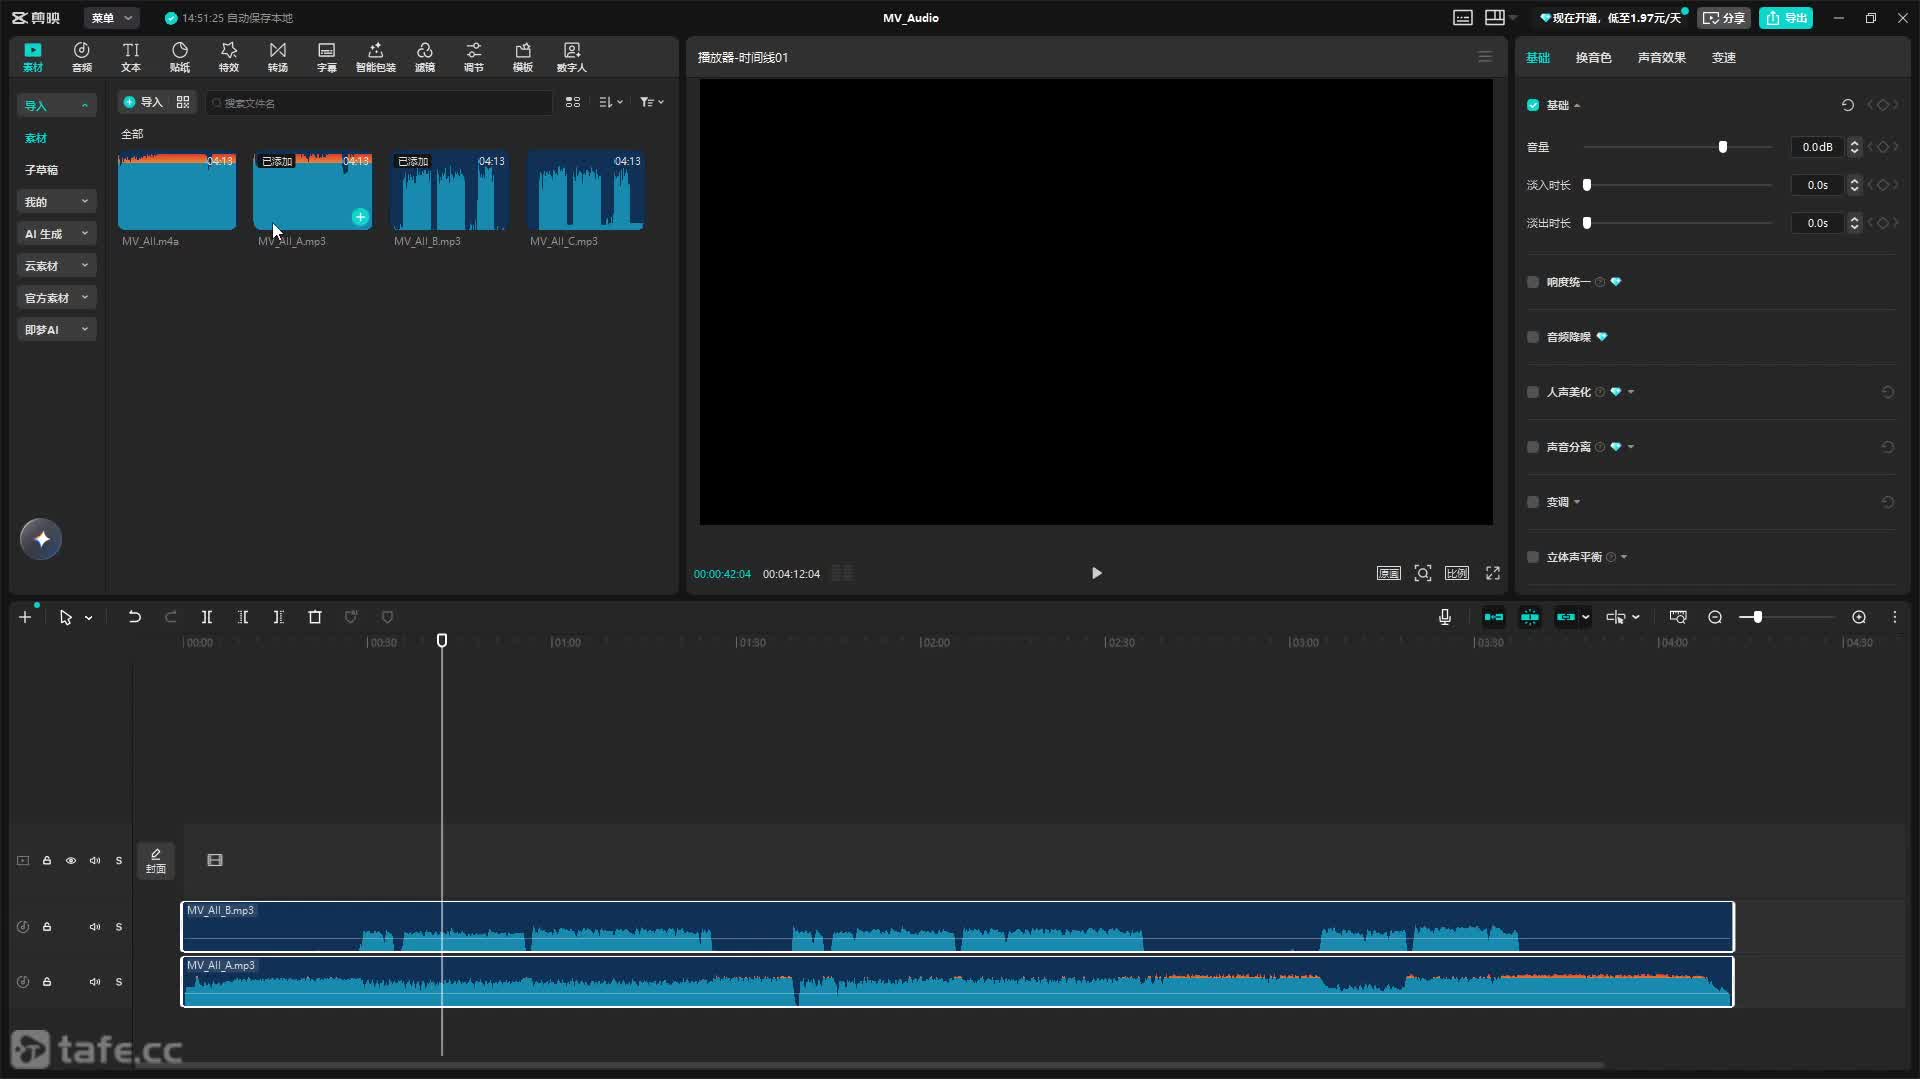Open the 特效 effects panel
Image resolution: width=1920 pixels, height=1080 pixels.
pos(229,57)
